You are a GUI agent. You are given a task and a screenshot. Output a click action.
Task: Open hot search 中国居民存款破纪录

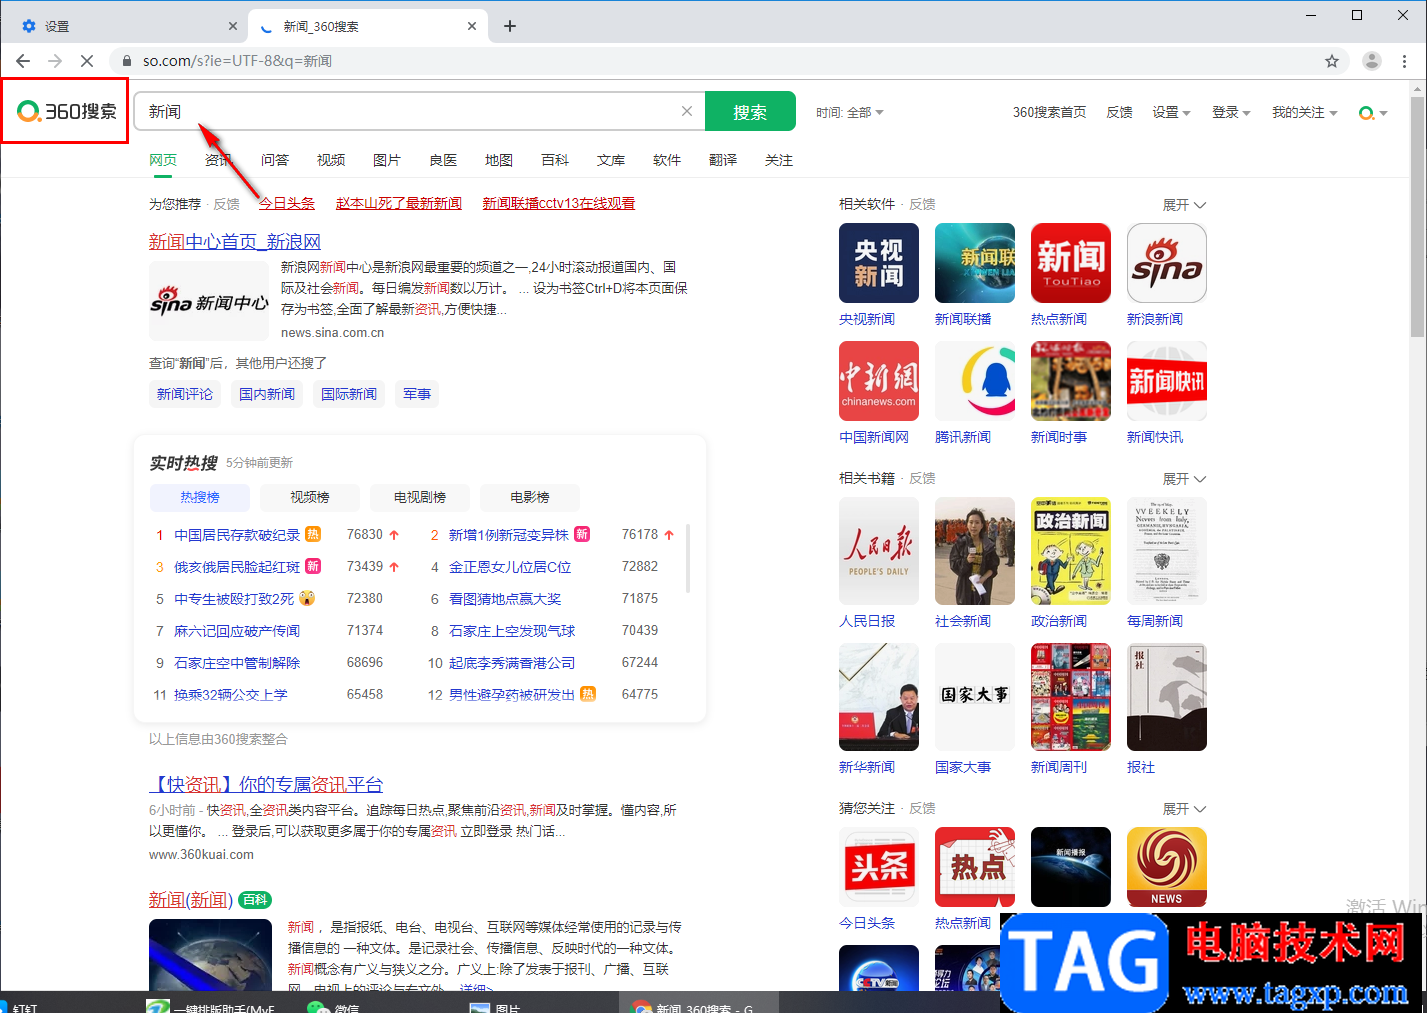click(x=237, y=535)
